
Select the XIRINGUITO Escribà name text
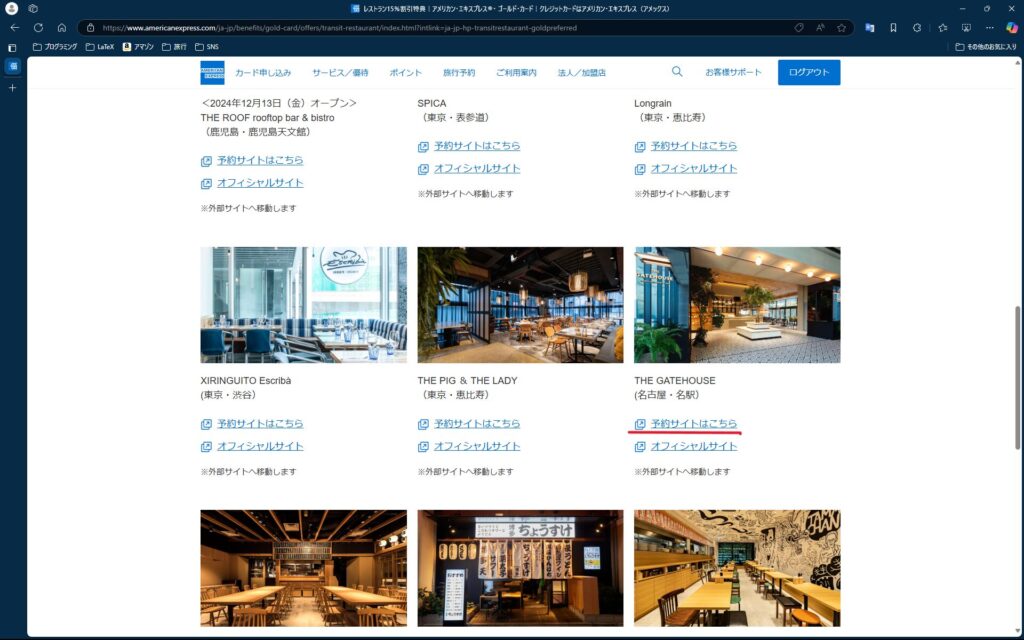click(246, 380)
